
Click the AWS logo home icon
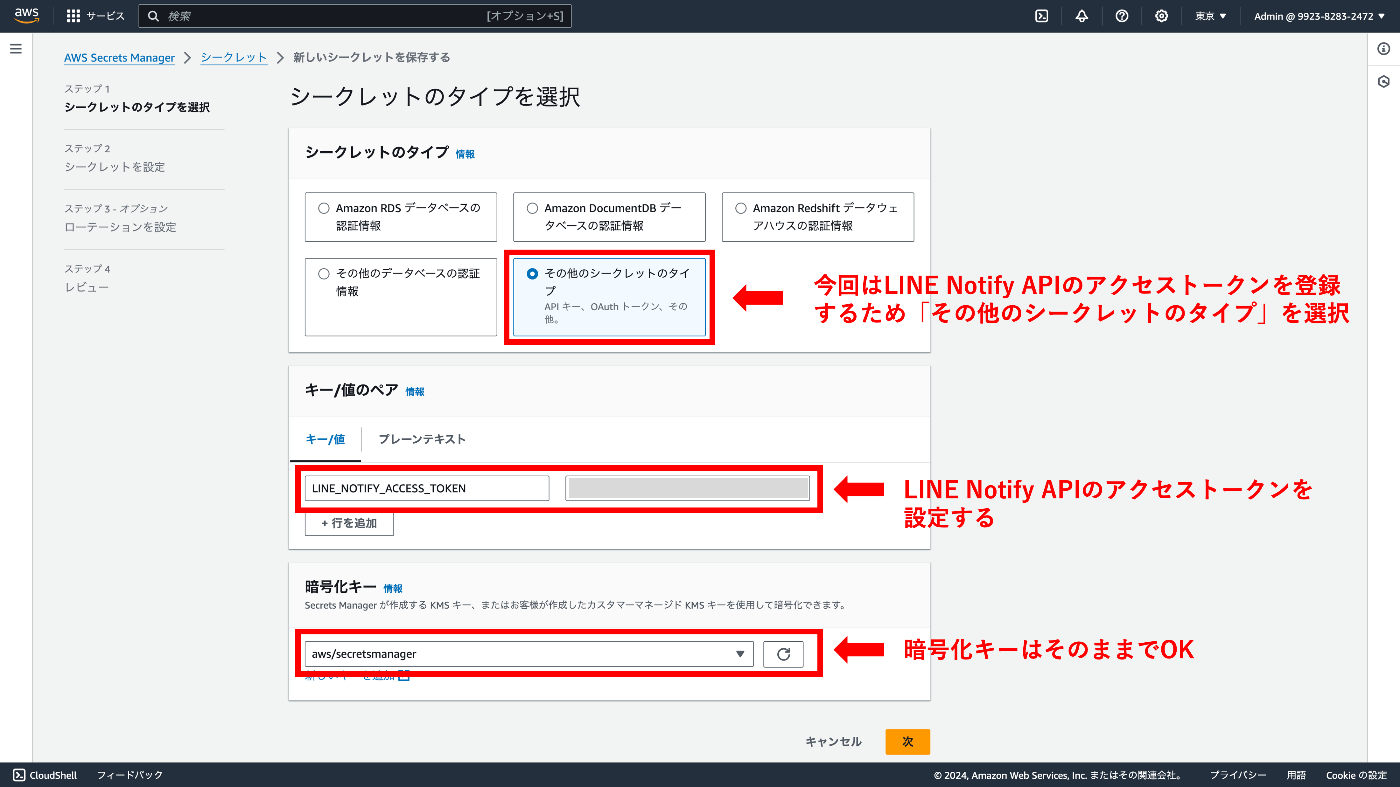26,15
